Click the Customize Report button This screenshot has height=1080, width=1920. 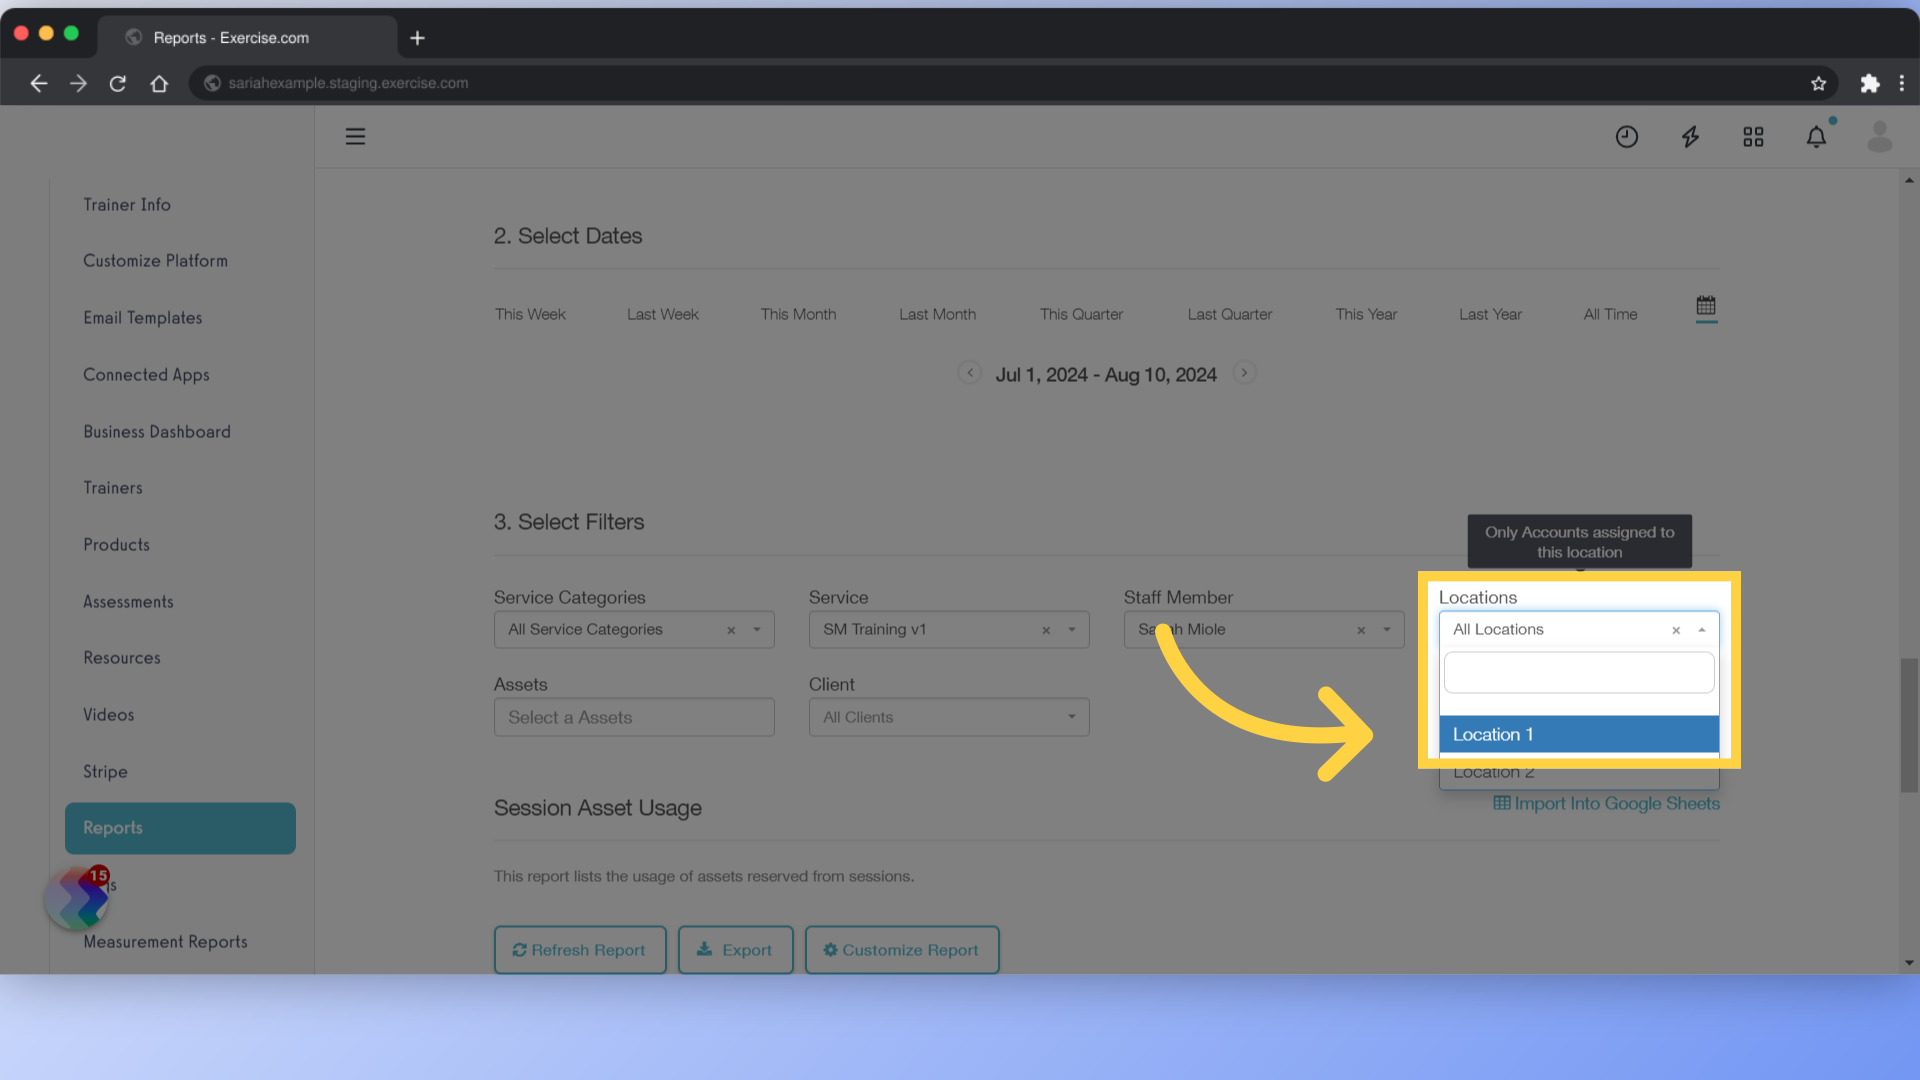coord(902,950)
